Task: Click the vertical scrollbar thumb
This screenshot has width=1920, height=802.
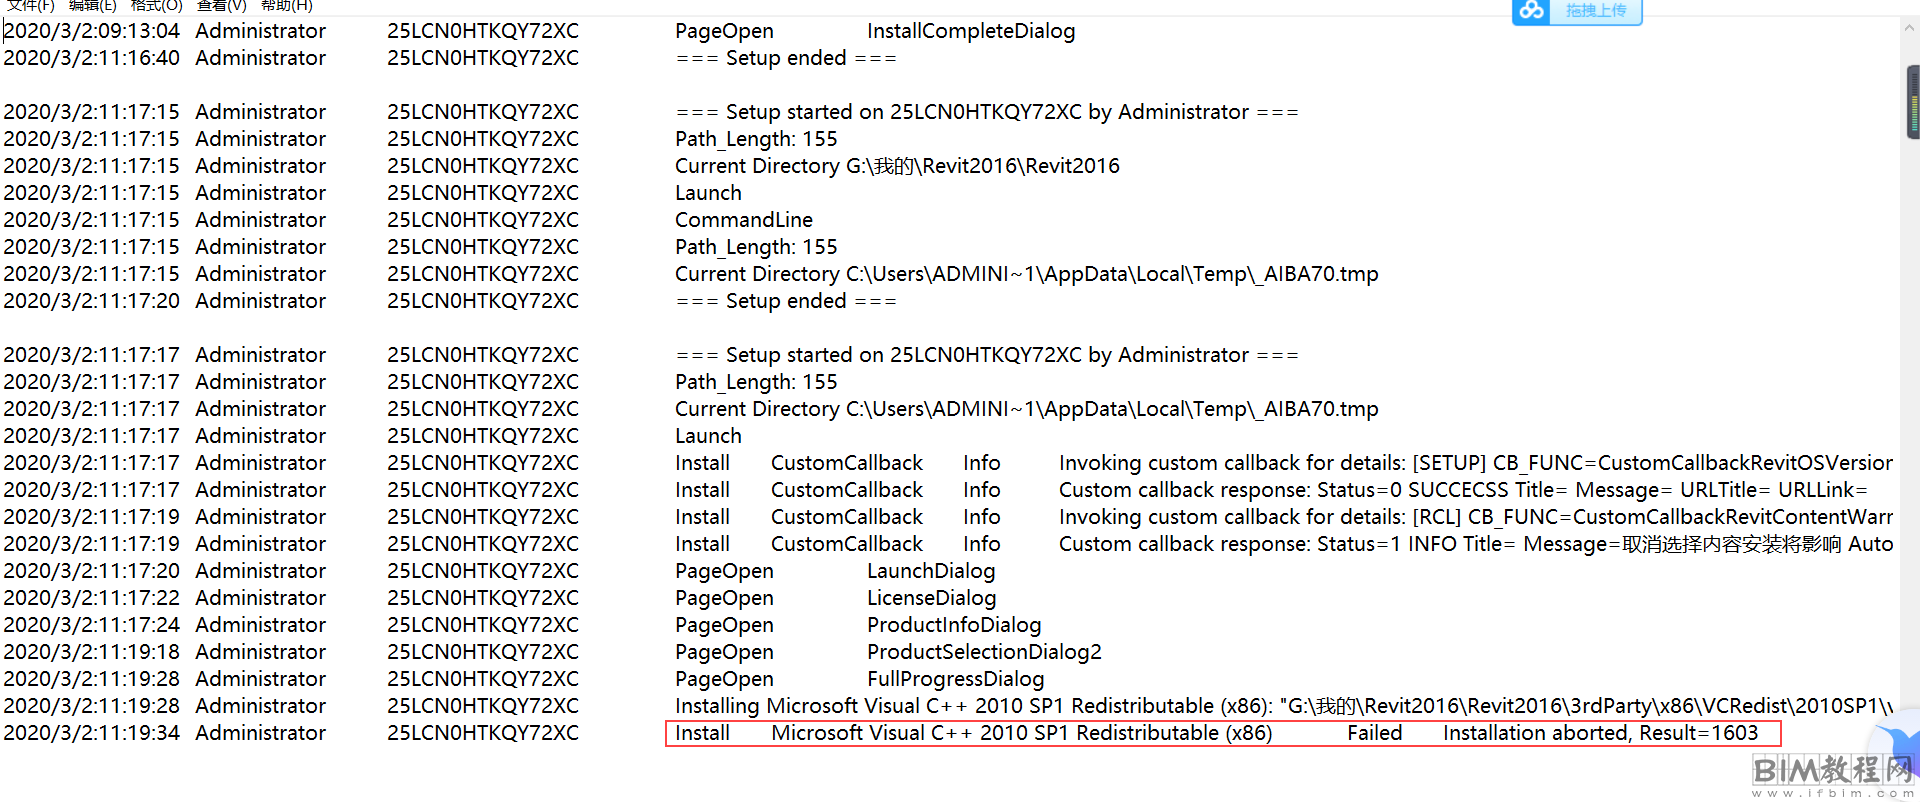Action: coord(1913,102)
